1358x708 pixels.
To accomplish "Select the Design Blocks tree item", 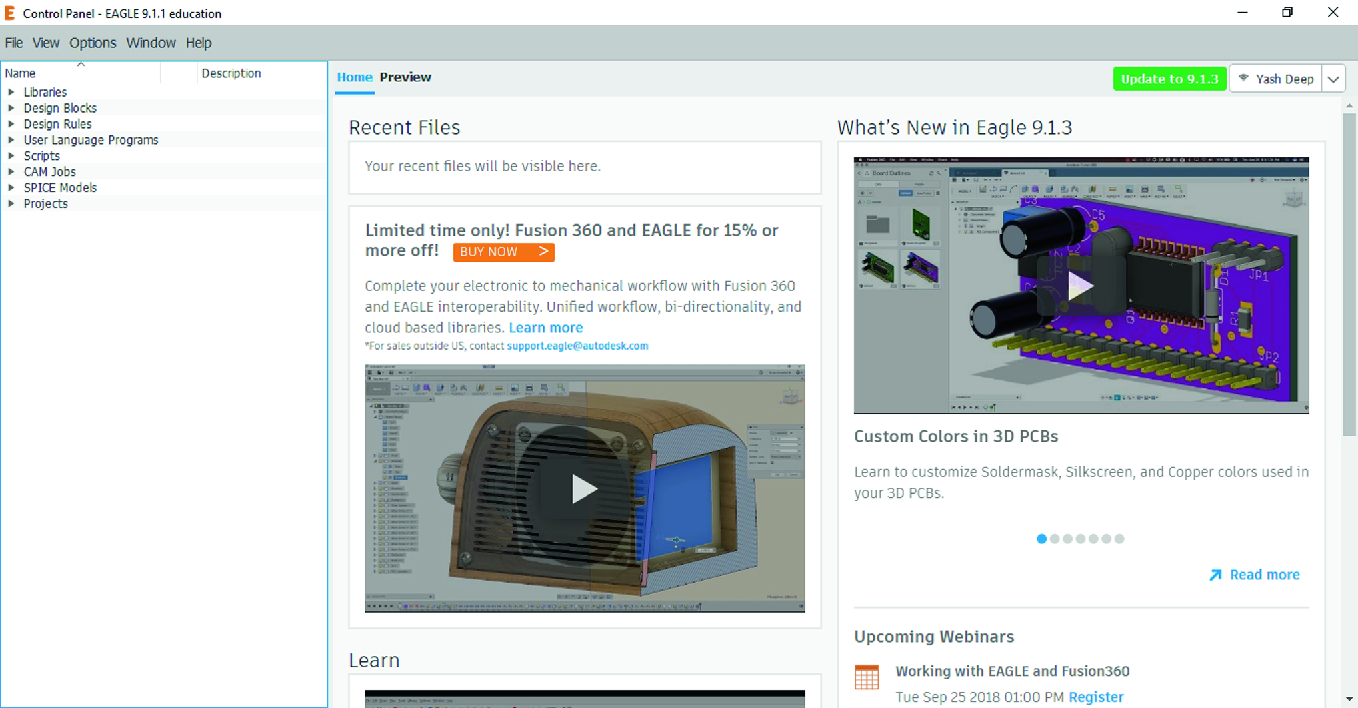I will 60,108.
